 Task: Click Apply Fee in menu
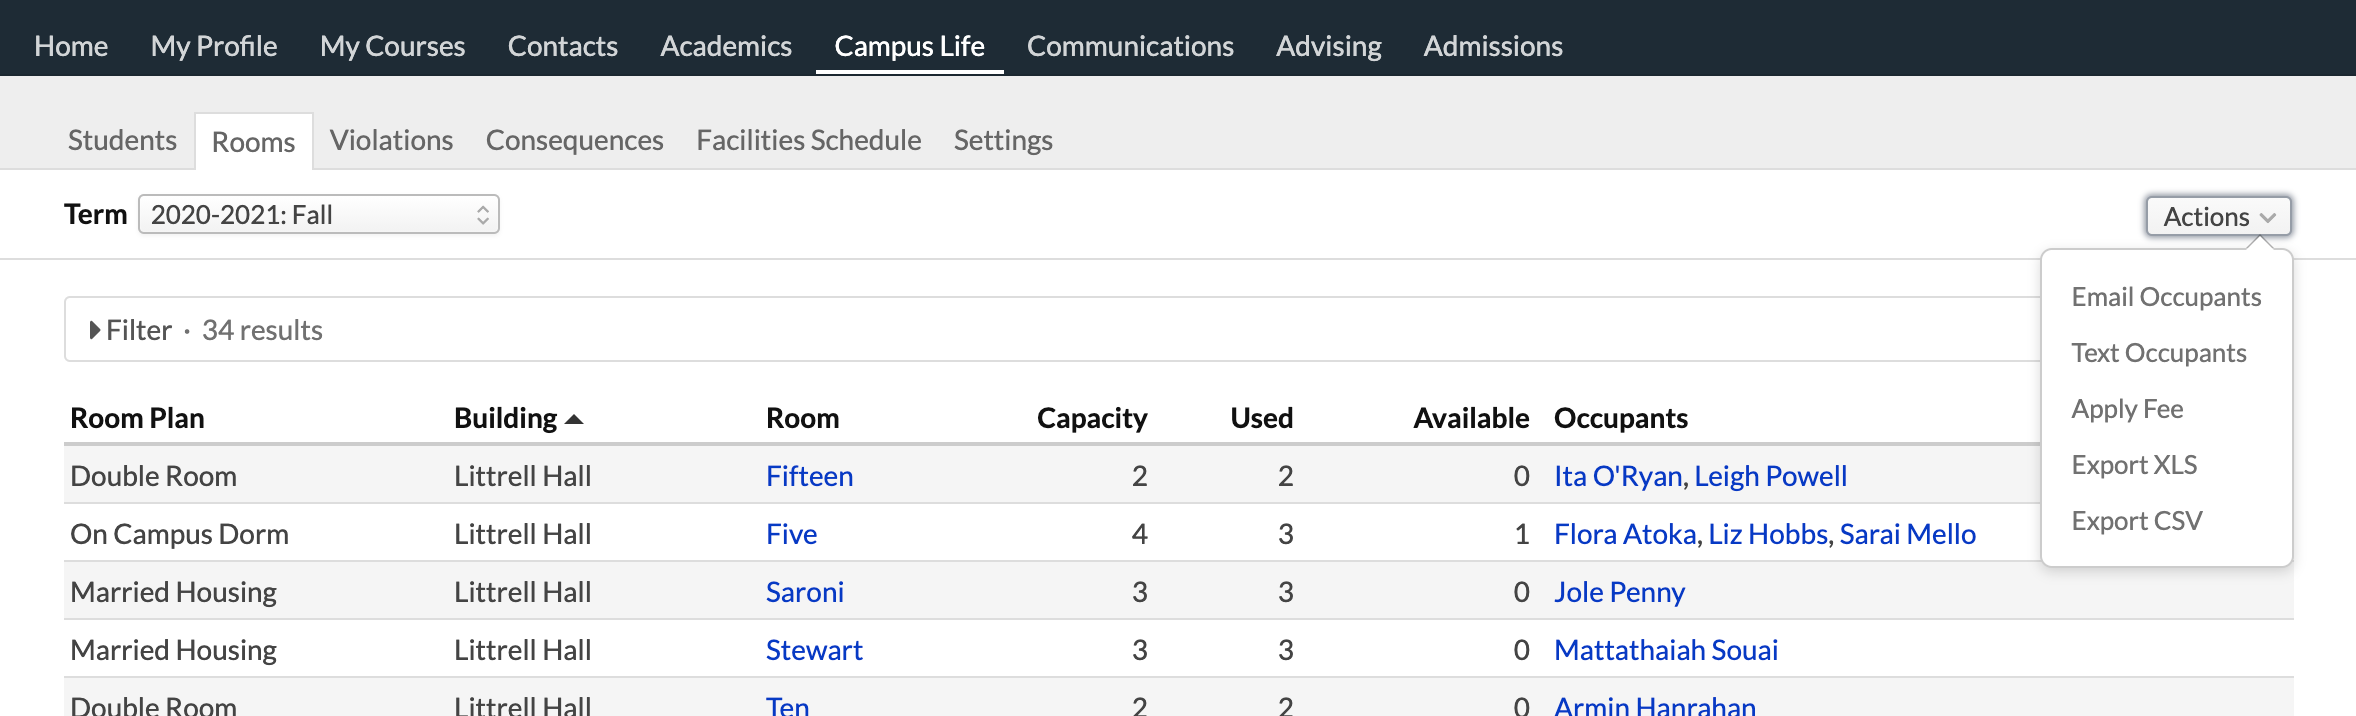[x=2127, y=409]
